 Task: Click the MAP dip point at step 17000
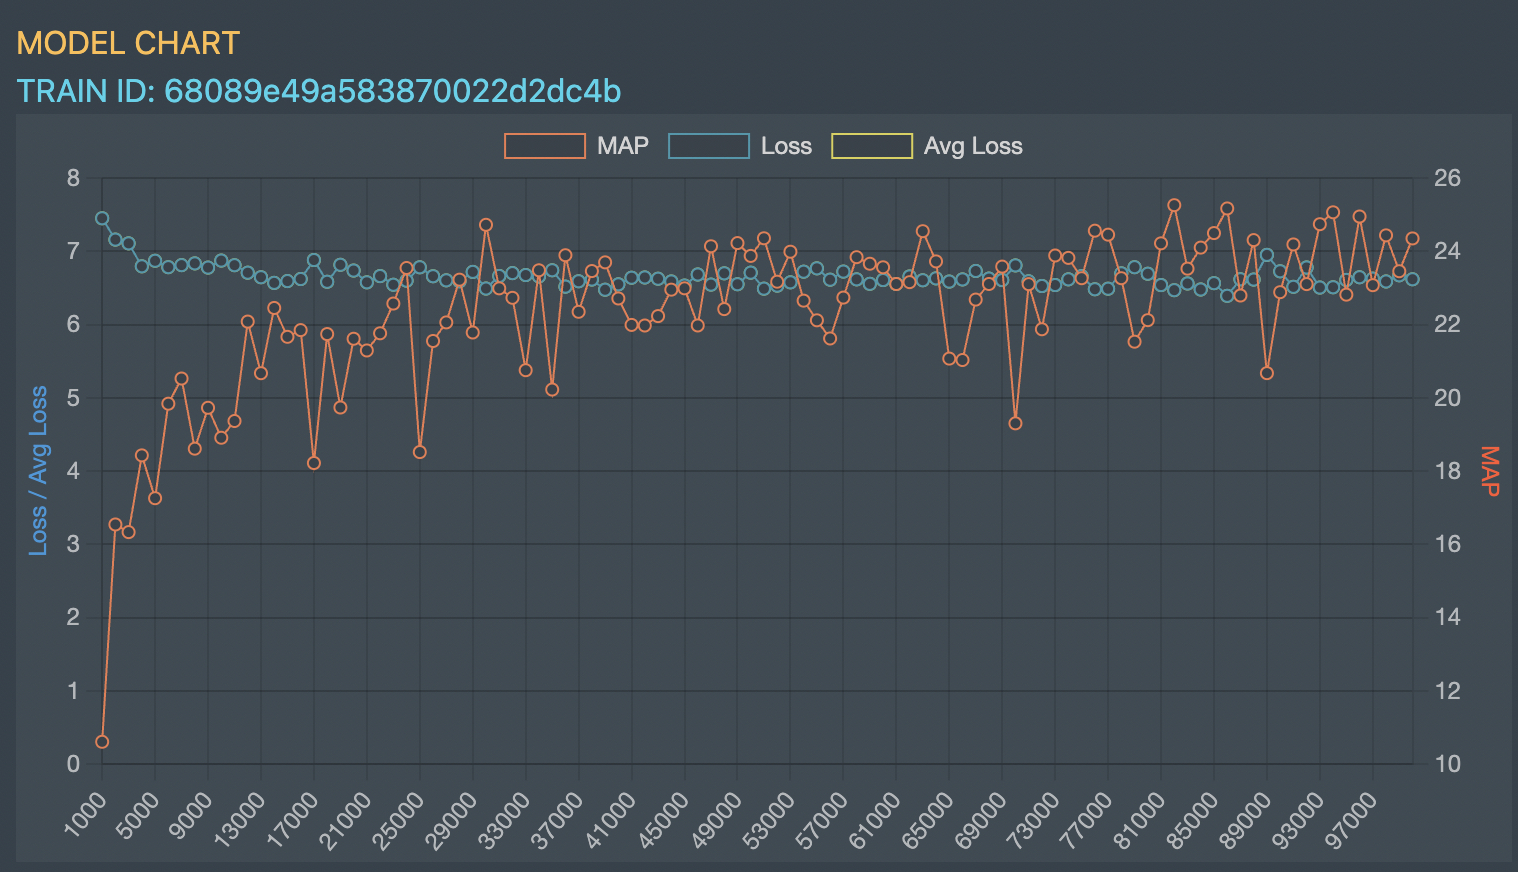[314, 463]
